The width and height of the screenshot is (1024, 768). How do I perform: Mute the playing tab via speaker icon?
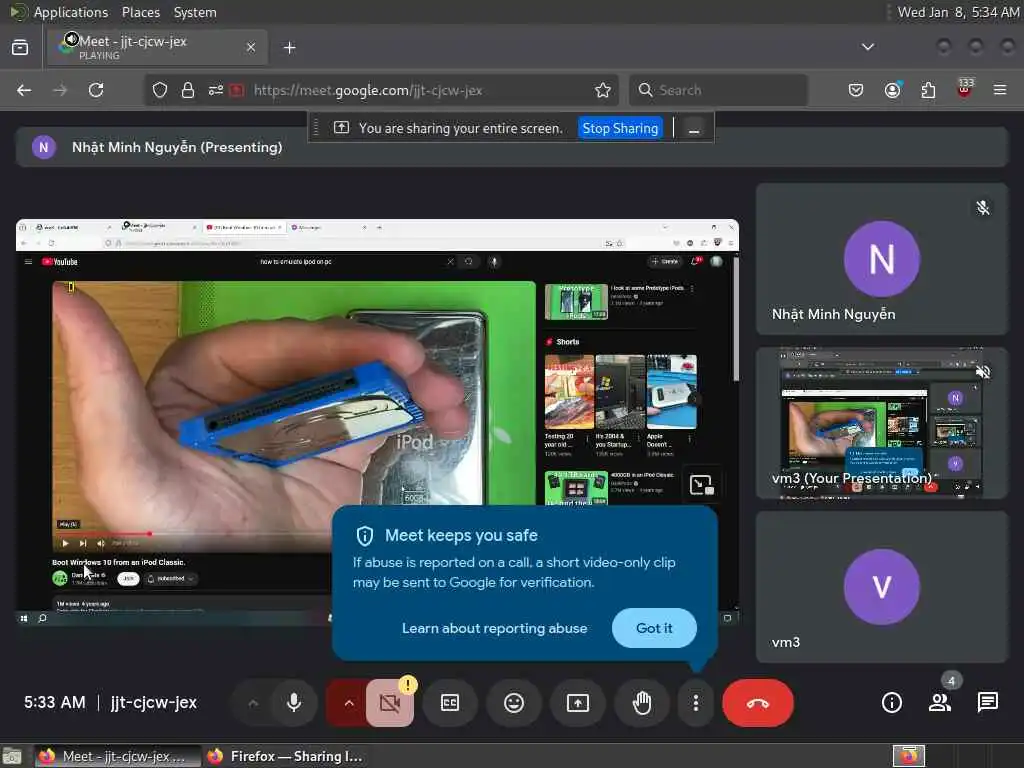(x=71, y=39)
